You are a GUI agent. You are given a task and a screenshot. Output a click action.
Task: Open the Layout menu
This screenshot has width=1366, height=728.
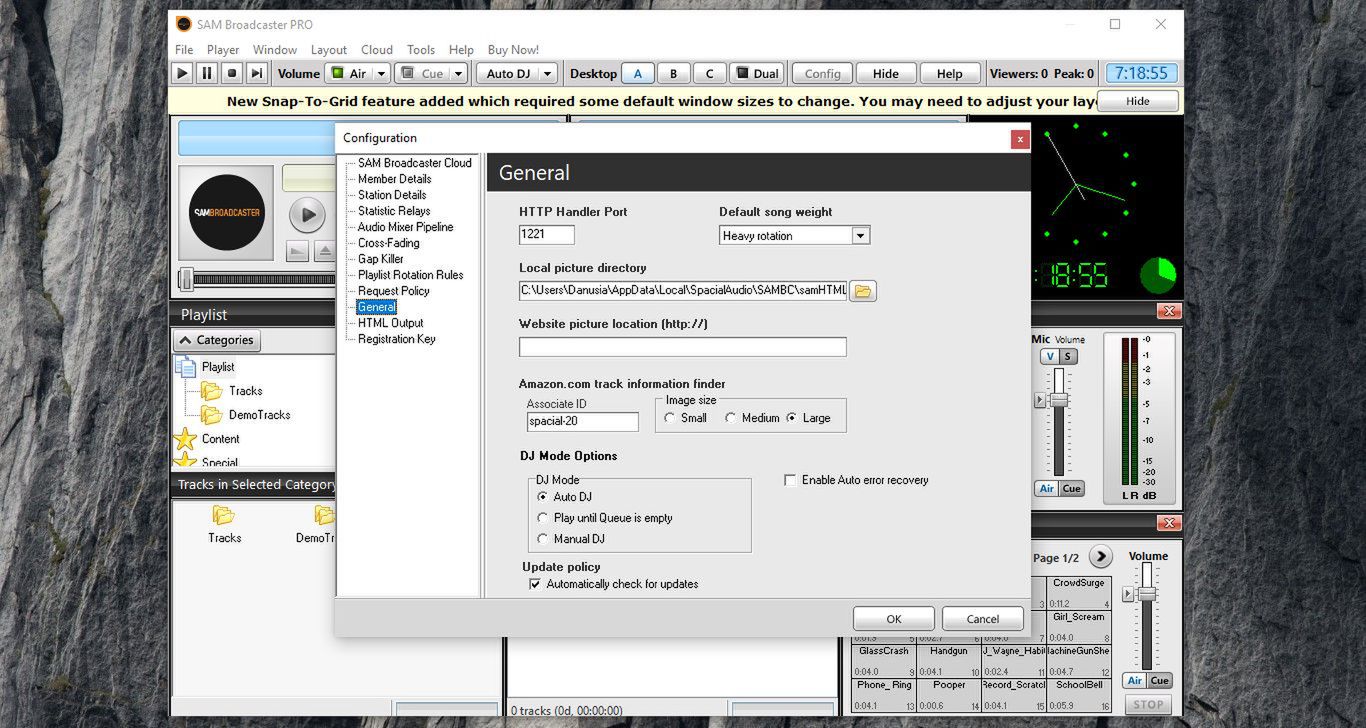(x=329, y=49)
